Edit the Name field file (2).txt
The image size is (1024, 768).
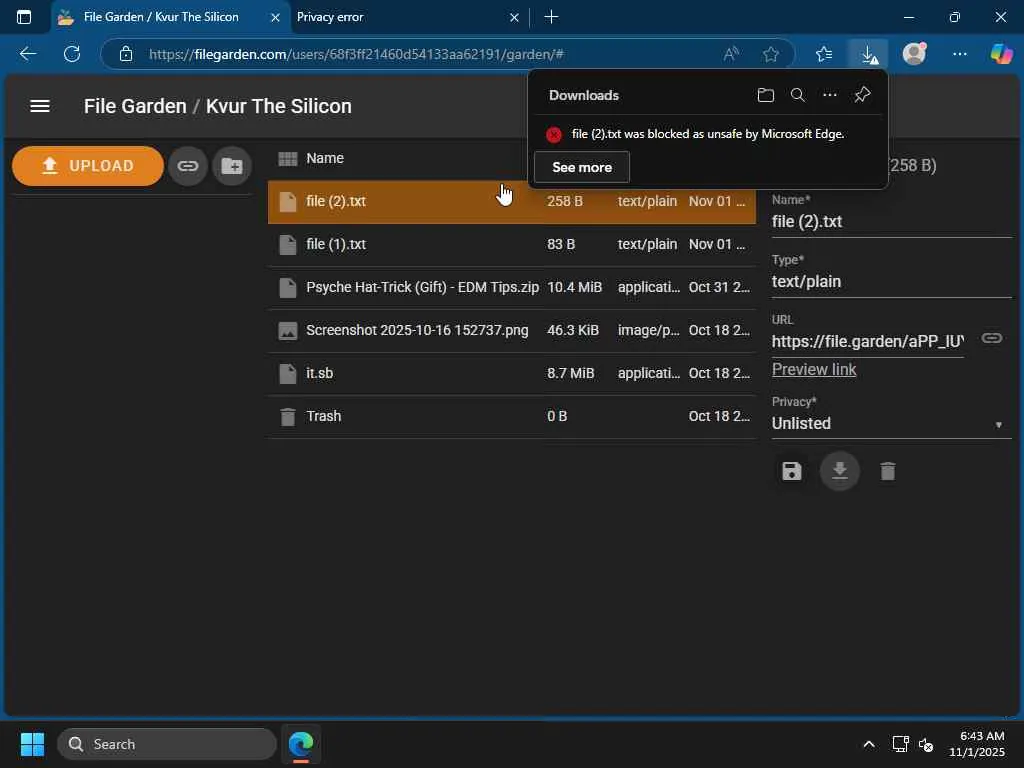891,221
